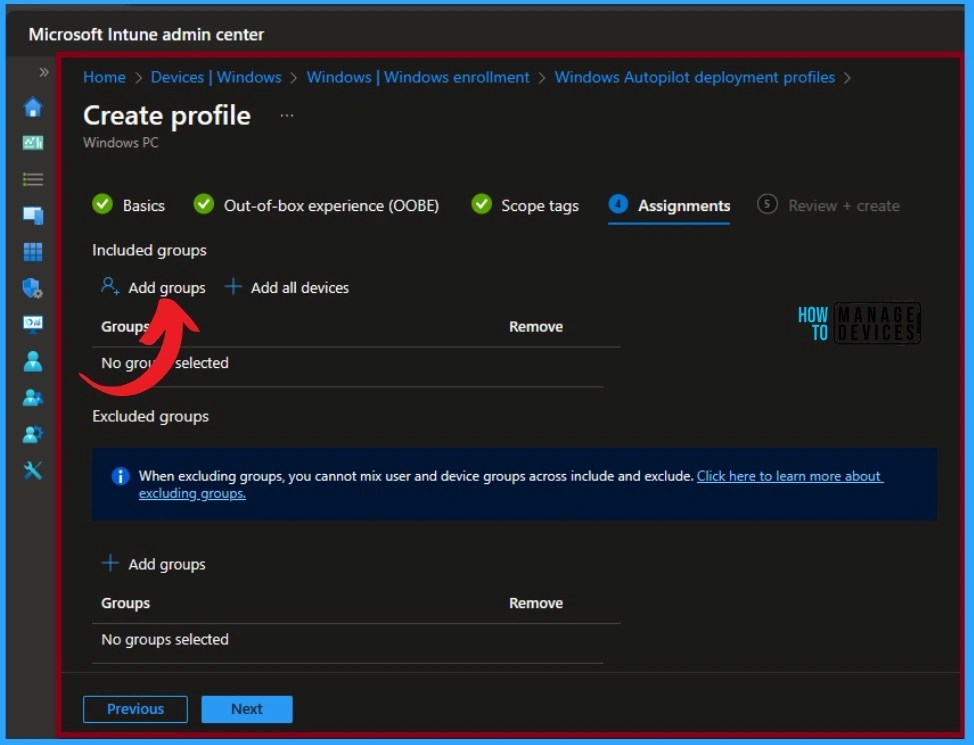Open the Groups sidebar icon

[x=32, y=397]
